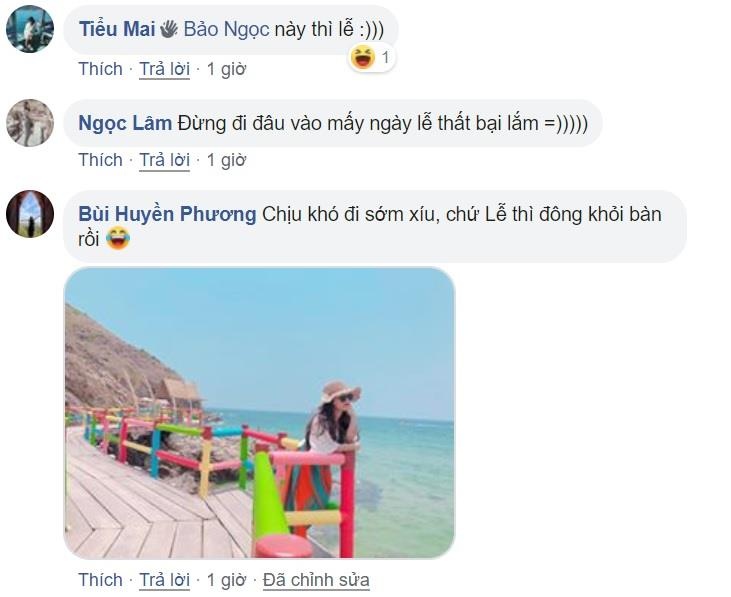
Task: Reply to Bùi Huyền Phương's photo comment
Action: pos(164,580)
